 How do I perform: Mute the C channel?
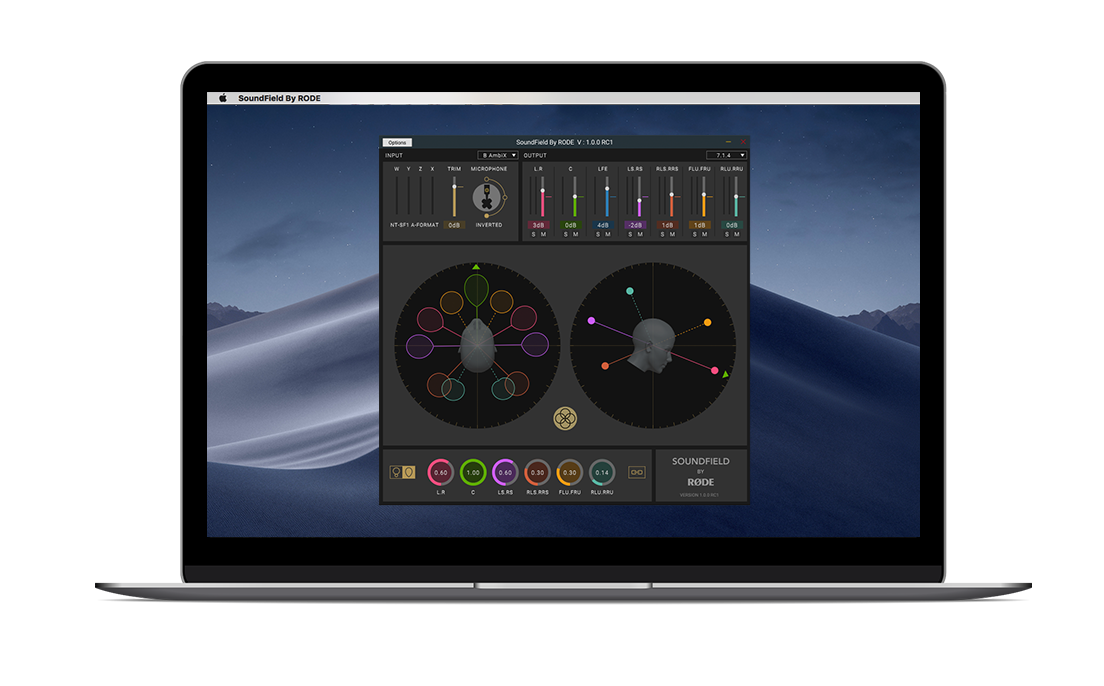pyautogui.click(x=575, y=235)
